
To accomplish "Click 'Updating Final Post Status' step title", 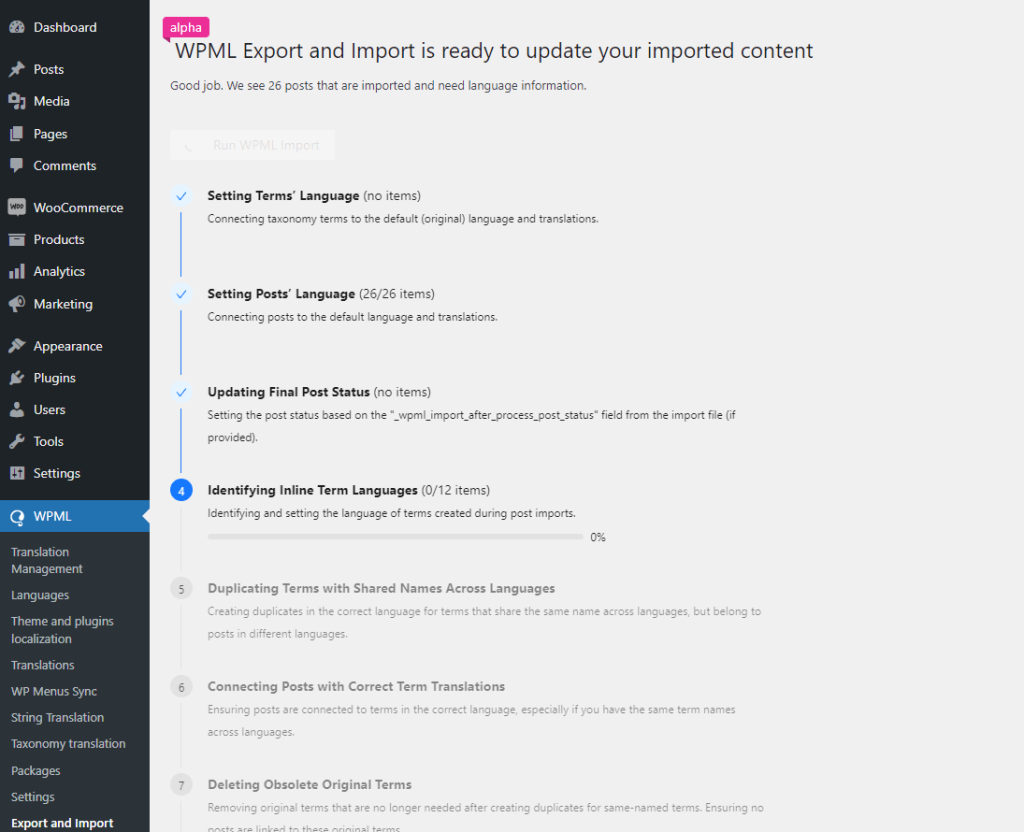I will pyautogui.click(x=289, y=392).
